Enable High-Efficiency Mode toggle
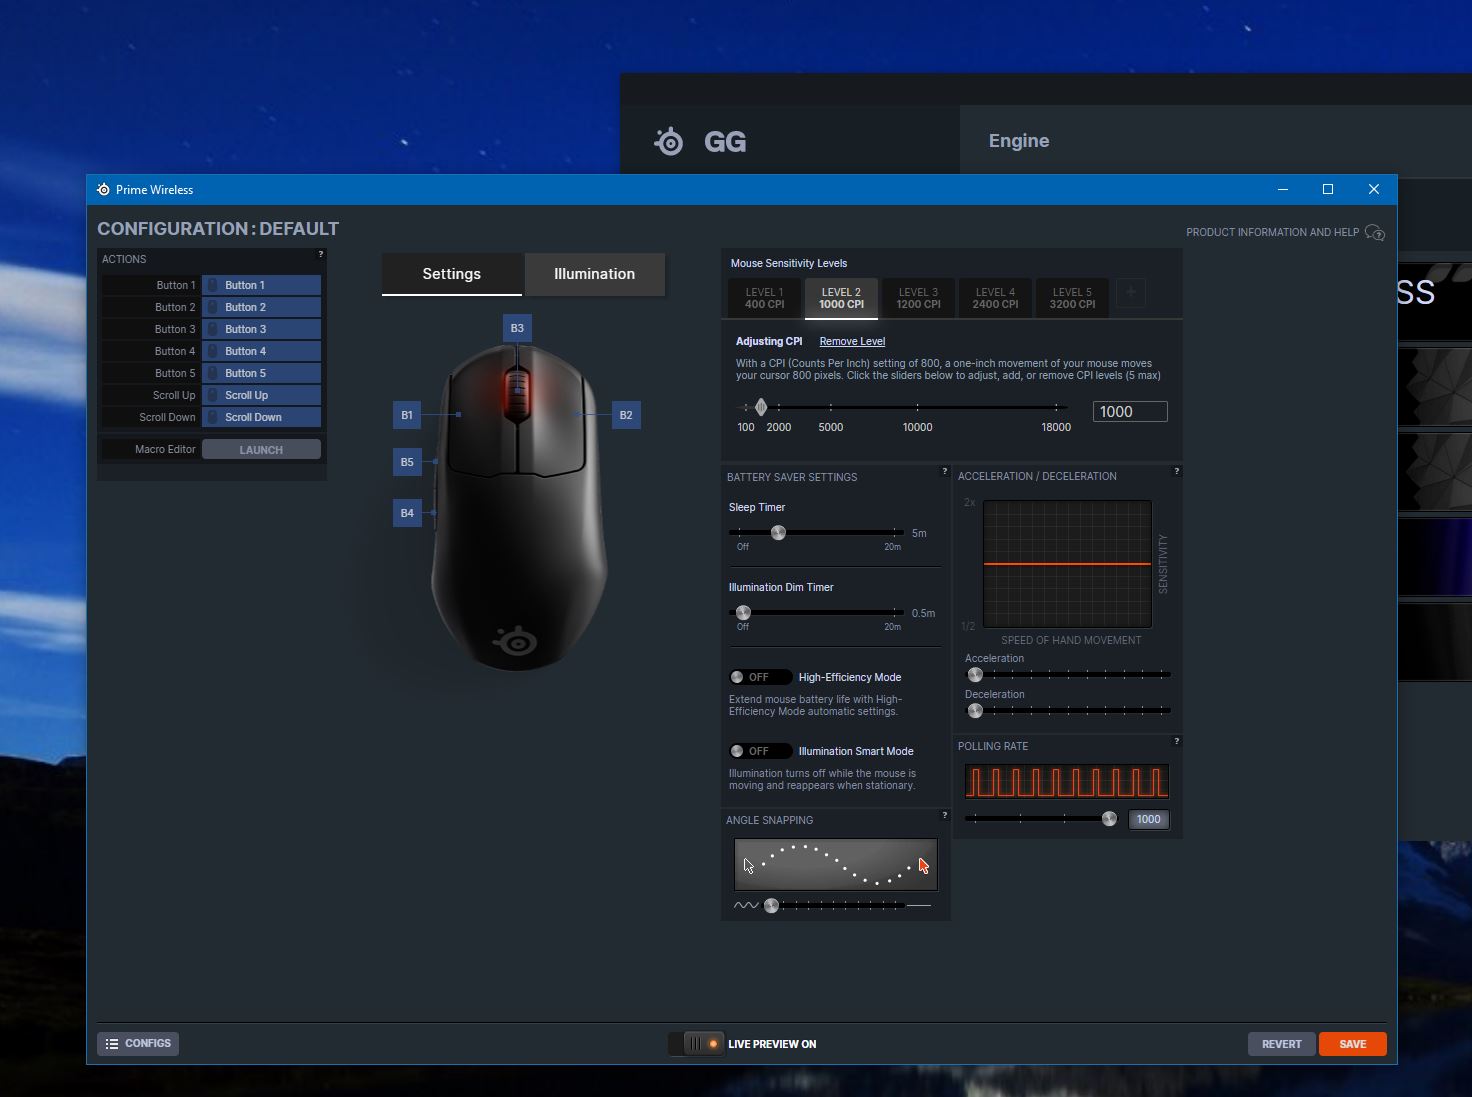The height and width of the screenshot is (1097, 1472). click(759, 677)
